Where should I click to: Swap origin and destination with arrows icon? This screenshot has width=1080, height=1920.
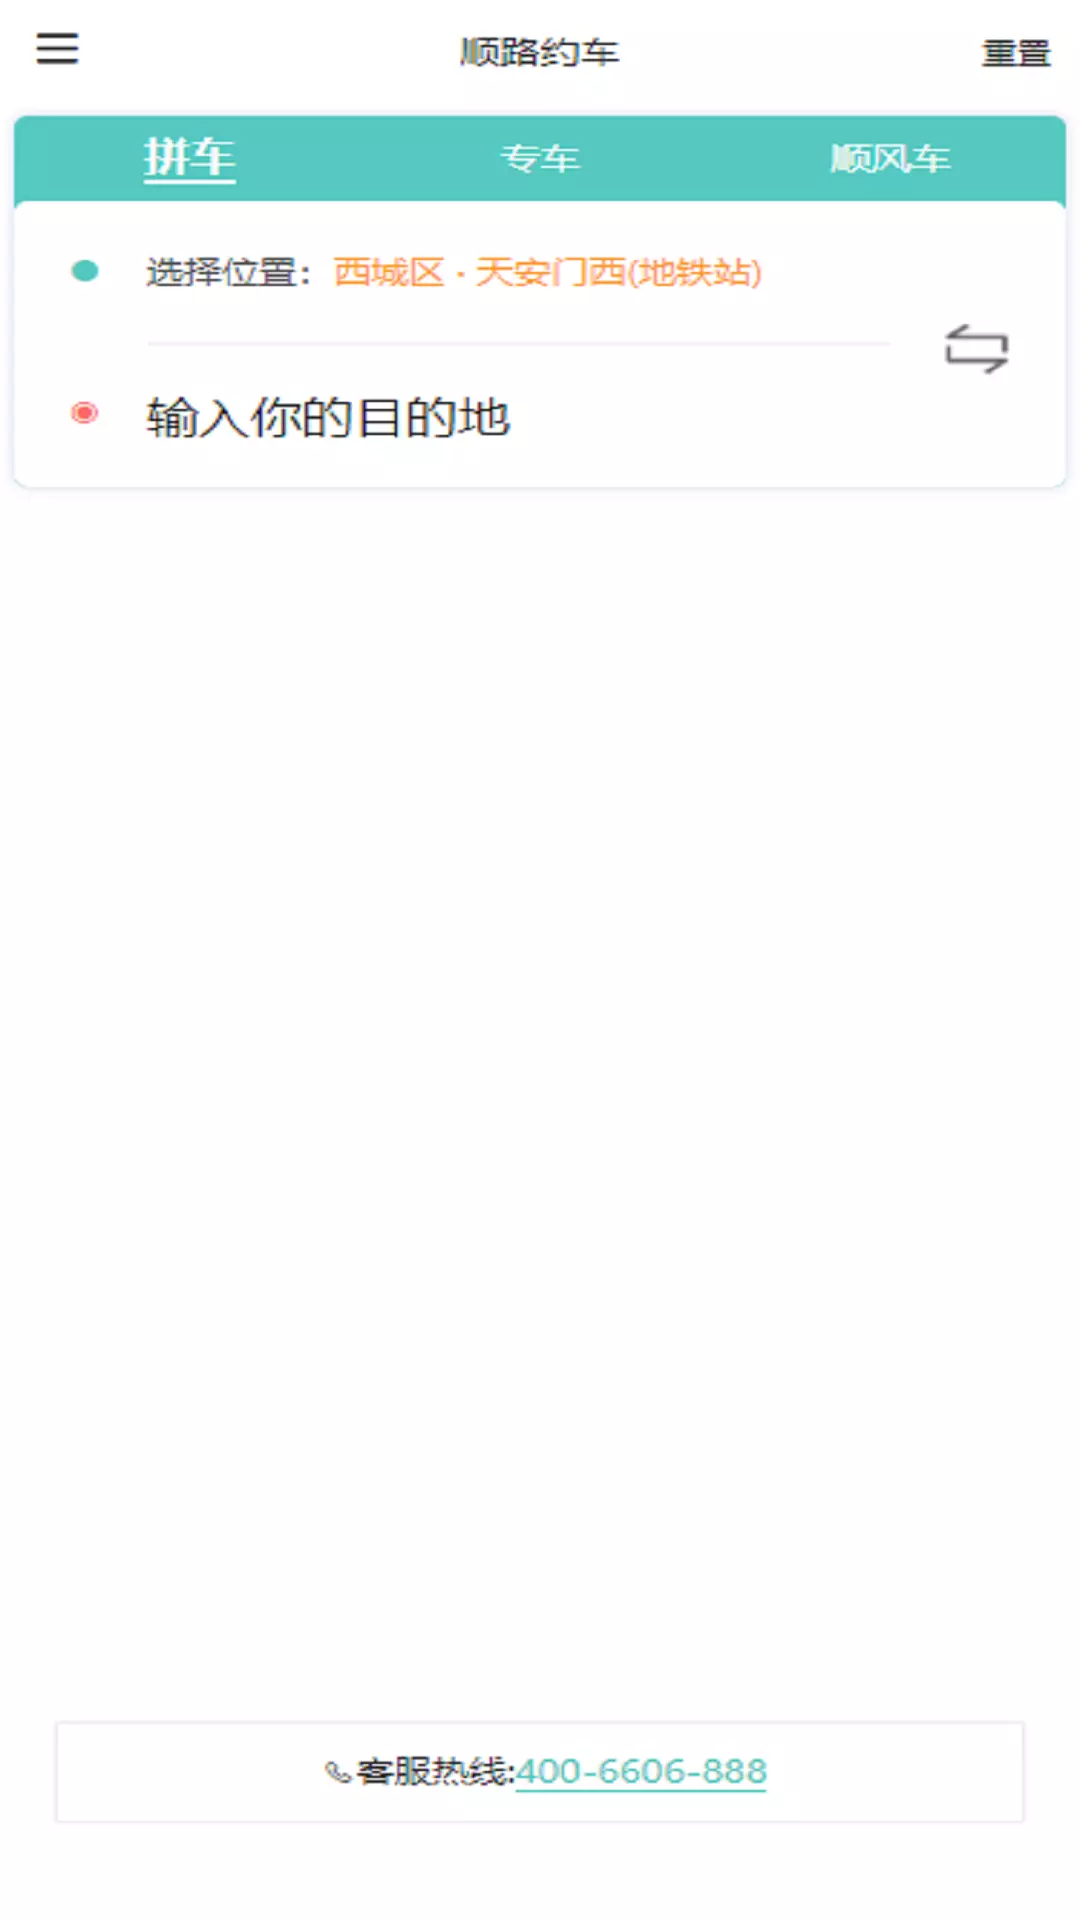976,349
